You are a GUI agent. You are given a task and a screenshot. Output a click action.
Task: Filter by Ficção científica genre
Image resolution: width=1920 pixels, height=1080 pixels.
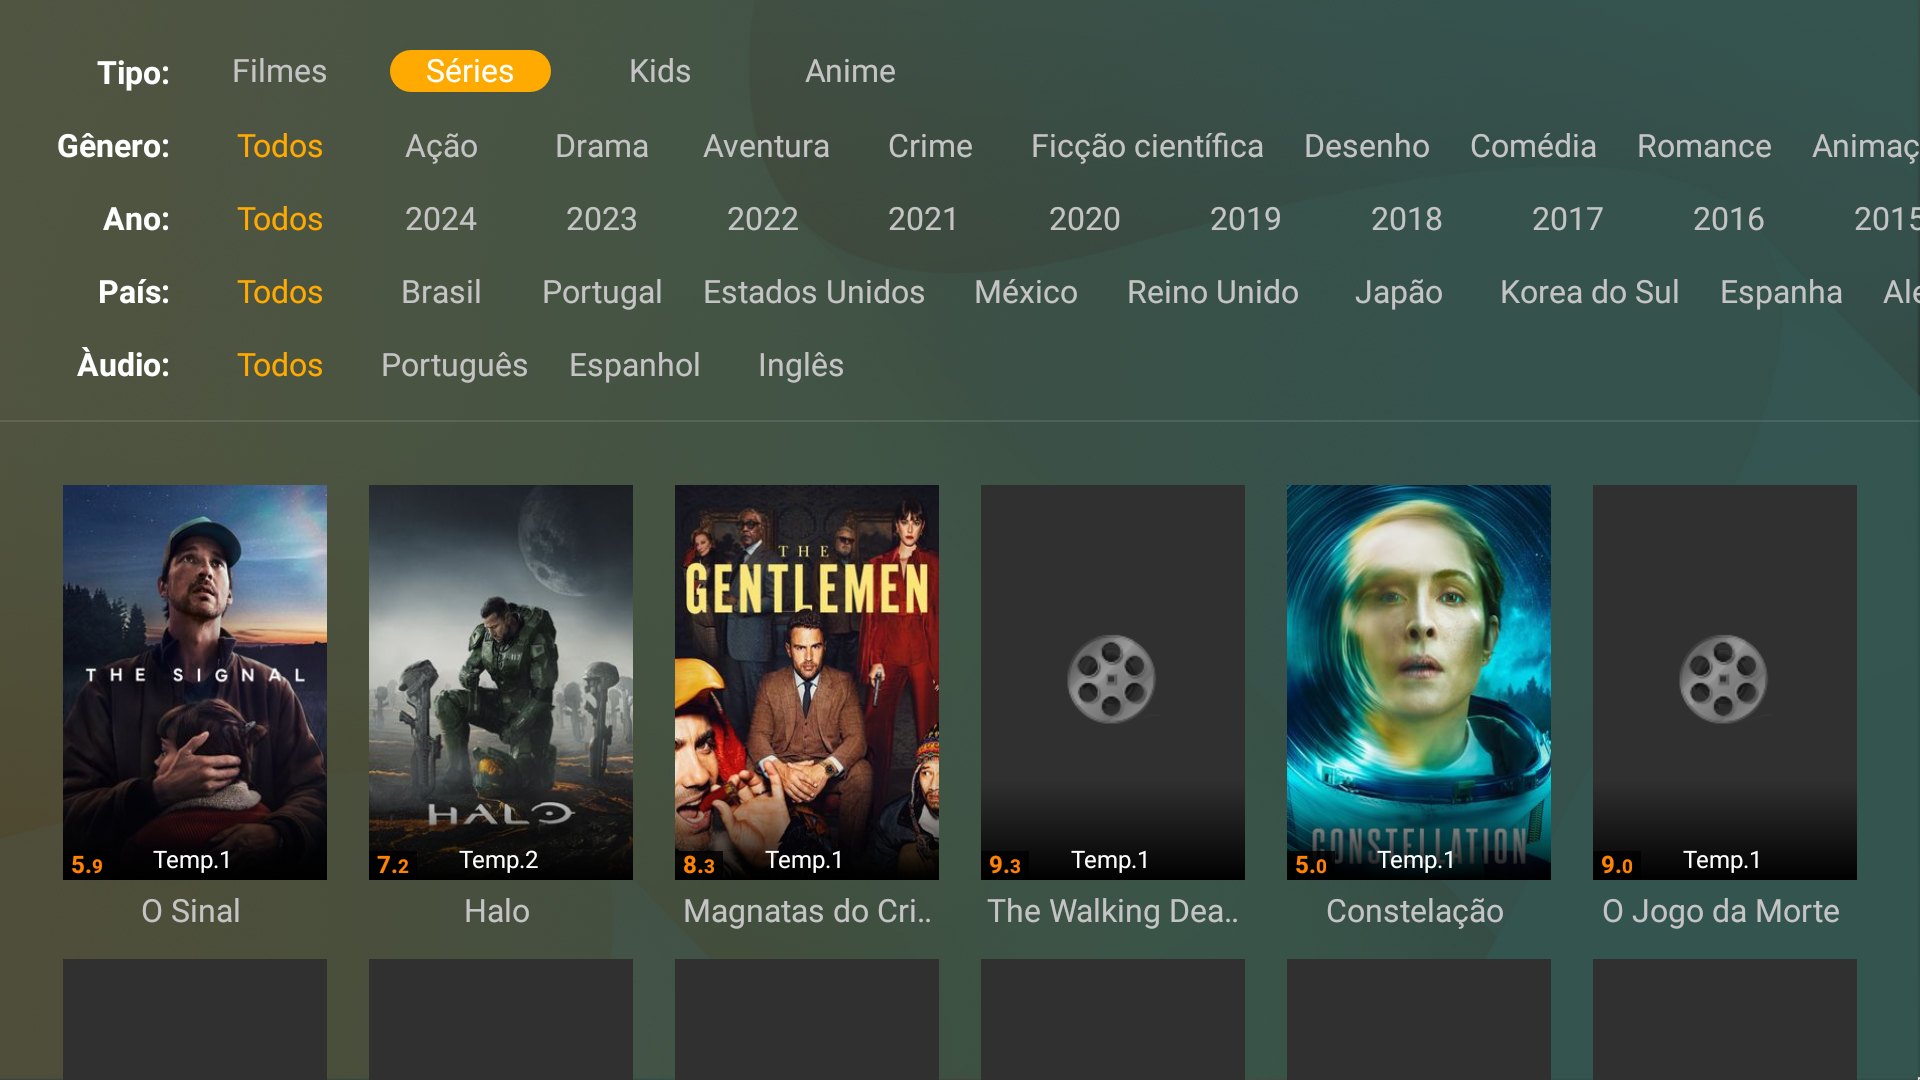click(1147, 146)
